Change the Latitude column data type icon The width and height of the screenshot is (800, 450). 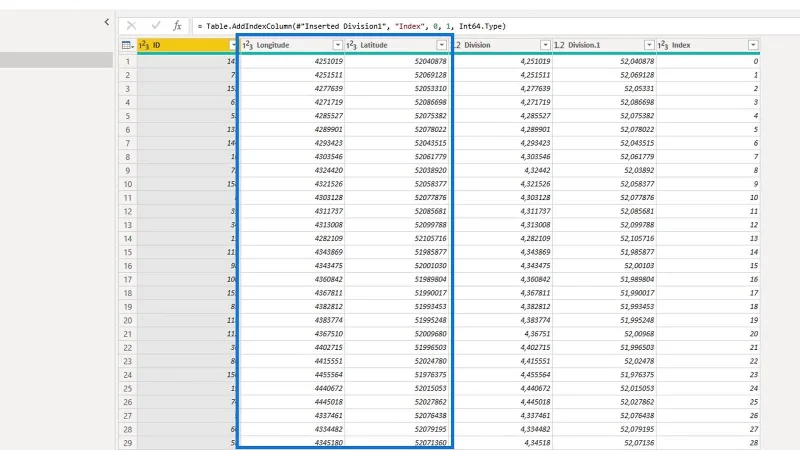click(x=352, y=45)
